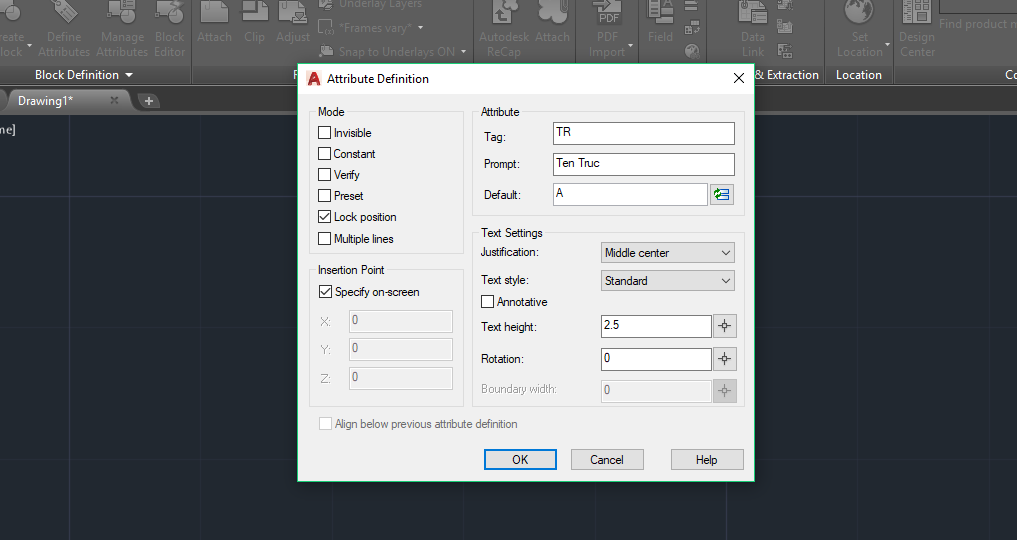Open Design Center from ribbon
This screenshot has width=1017, height=540.
point(917,30)
